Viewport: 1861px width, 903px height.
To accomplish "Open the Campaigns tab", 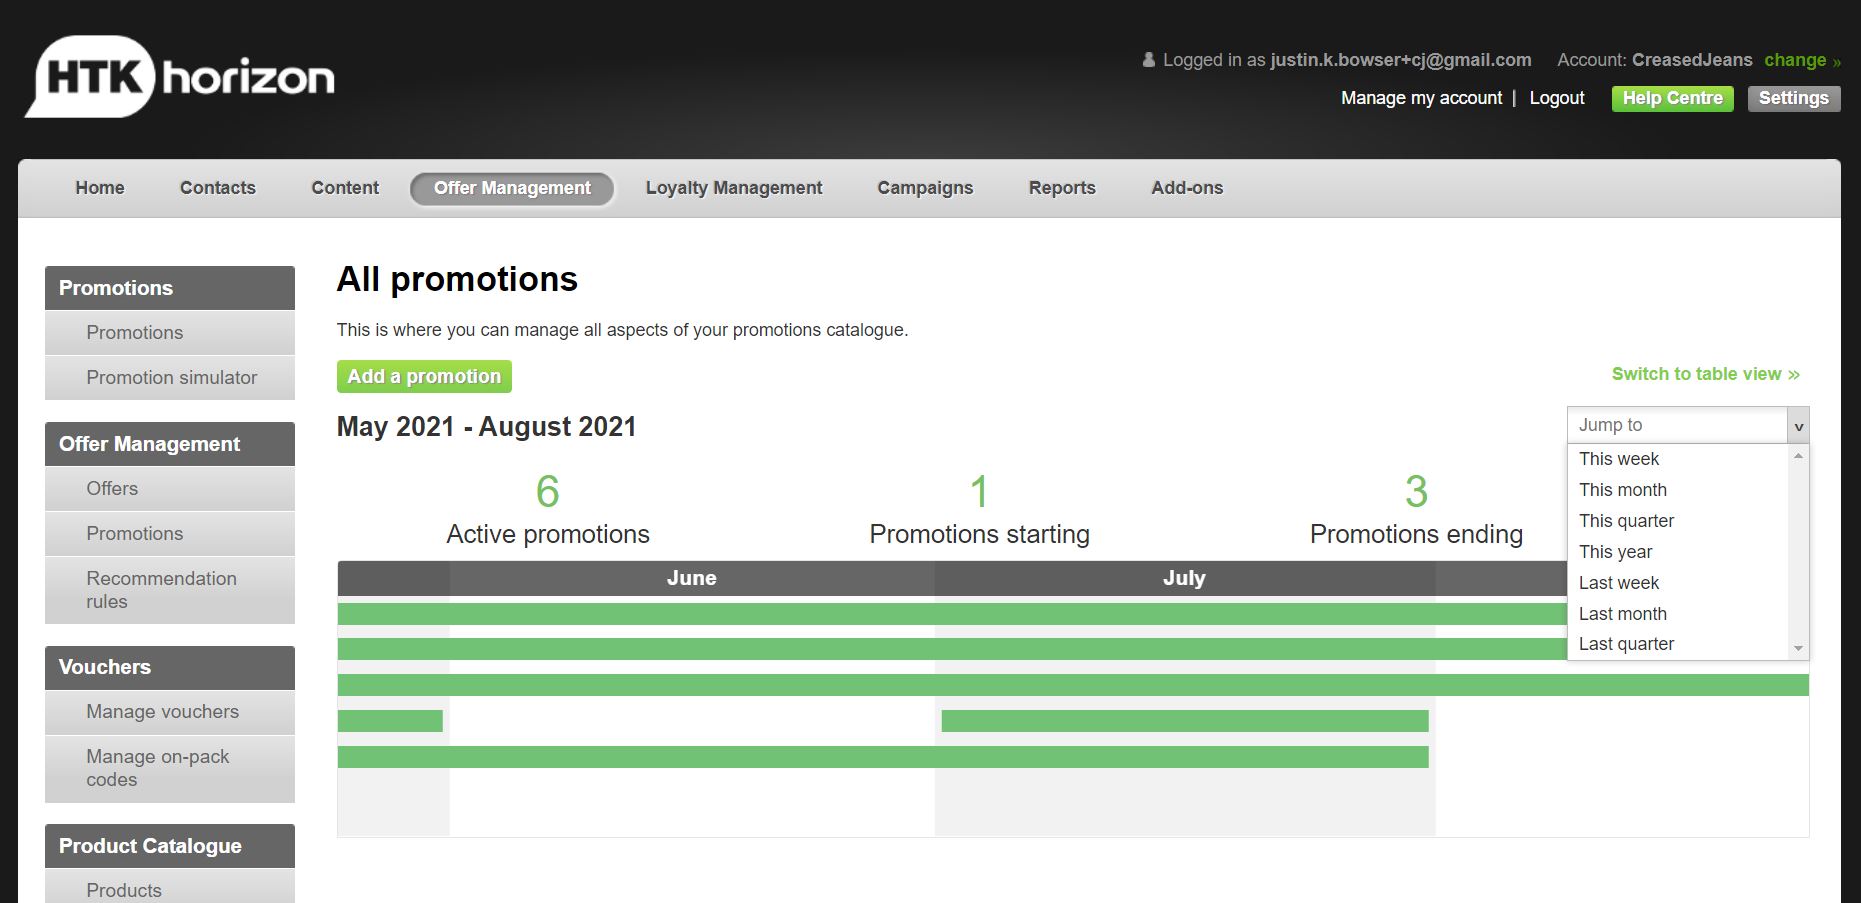I will pyautogui.click(x=925, y=188).
